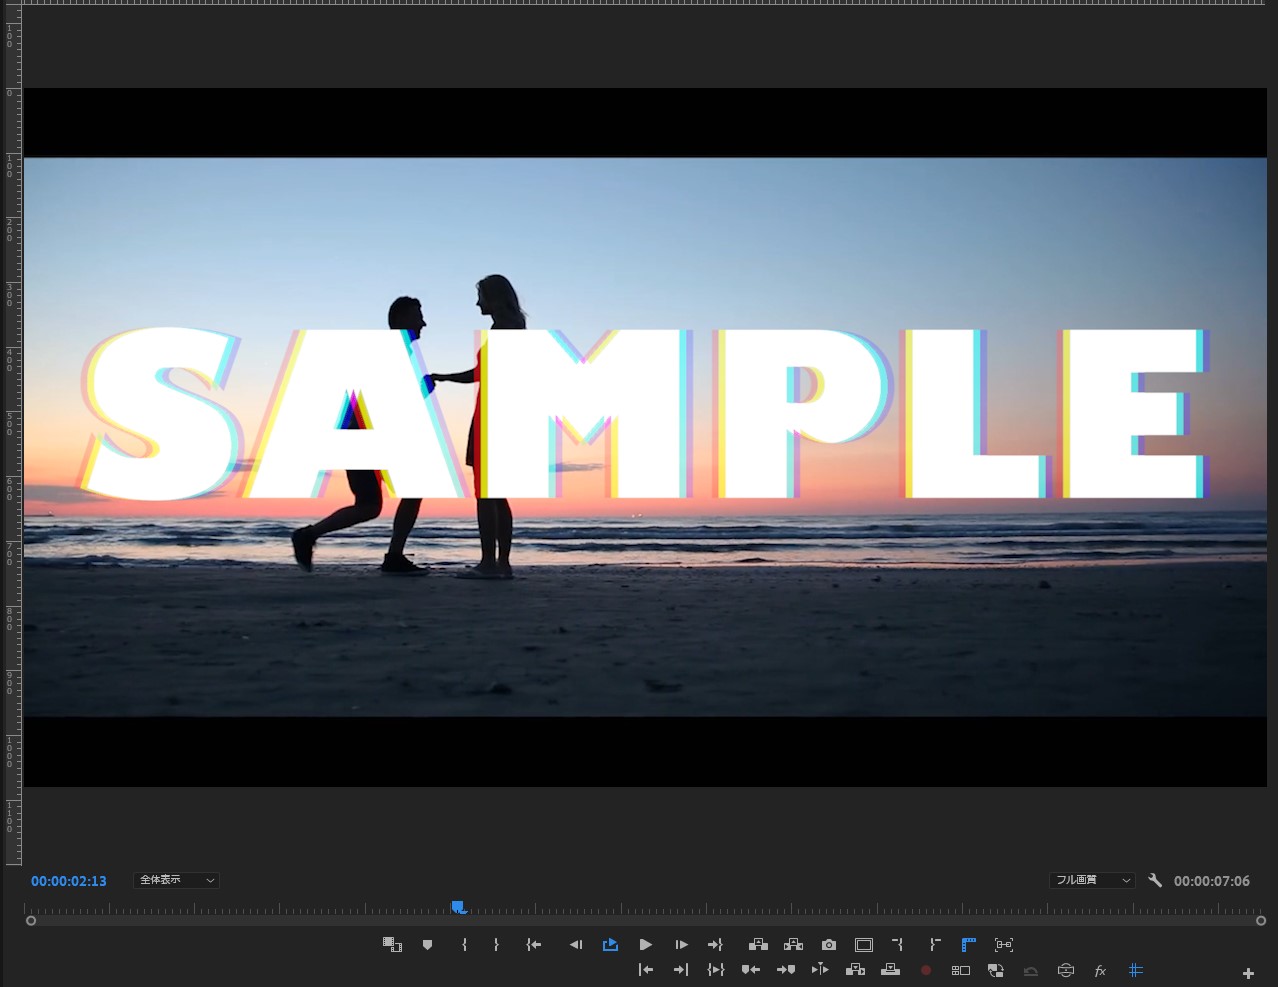
Task: Step forward one frame
Action: point(681,944)
